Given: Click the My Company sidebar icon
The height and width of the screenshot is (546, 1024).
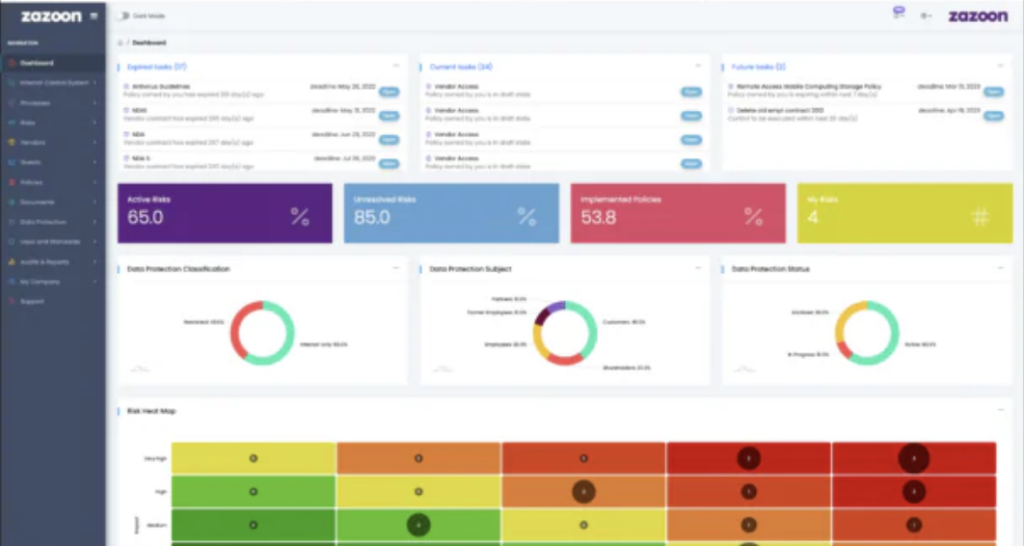Looking at the screenshot, I should [12, 281].
